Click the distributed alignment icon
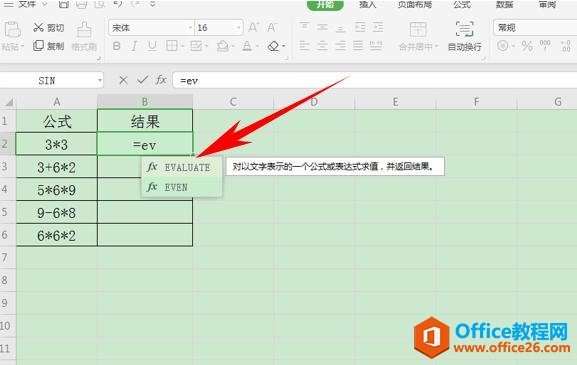Viewport: 577px width, 365px height. (x=376, y=46)
